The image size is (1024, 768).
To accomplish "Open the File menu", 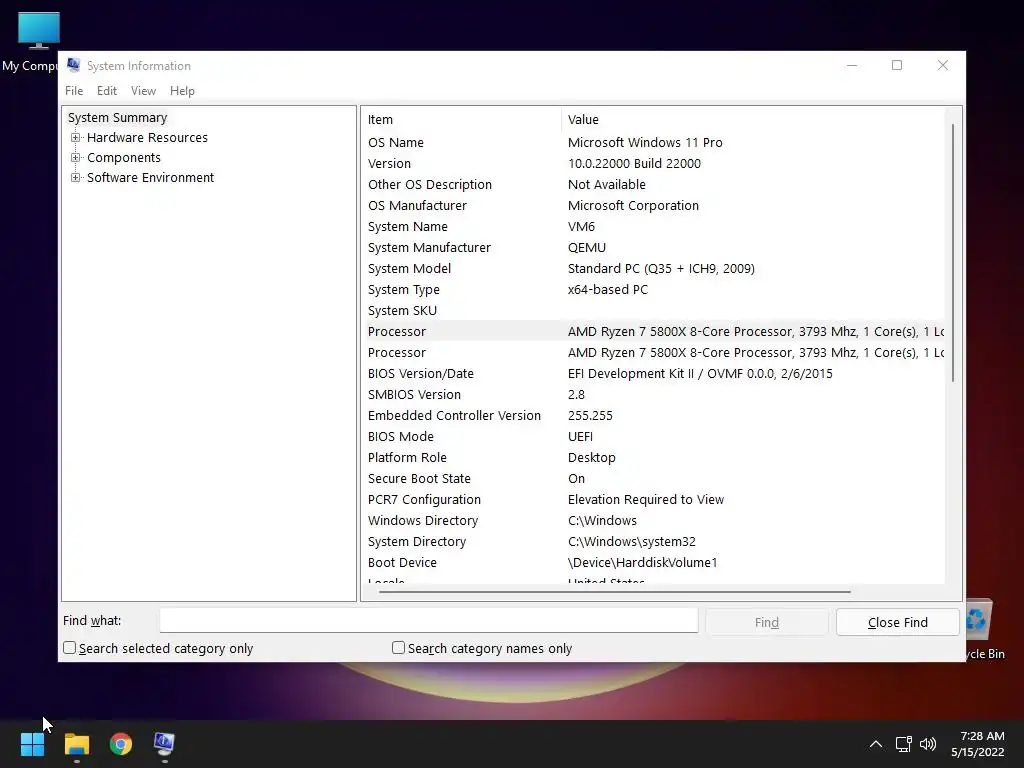I will [74, 91].
